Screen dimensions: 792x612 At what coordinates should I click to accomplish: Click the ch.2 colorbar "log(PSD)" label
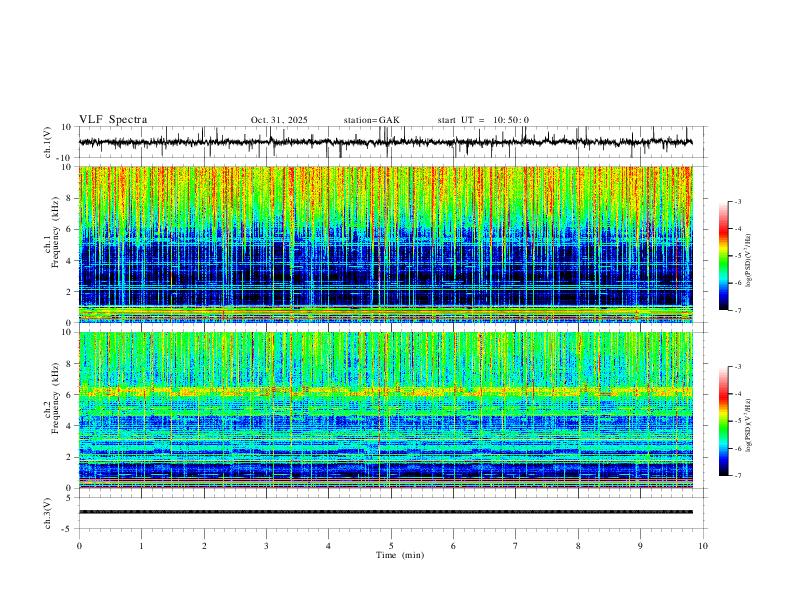[748, 425]
